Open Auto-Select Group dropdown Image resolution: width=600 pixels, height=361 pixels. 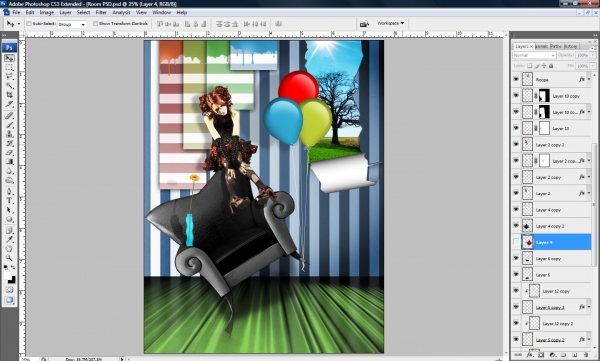[x=72, y=24]
